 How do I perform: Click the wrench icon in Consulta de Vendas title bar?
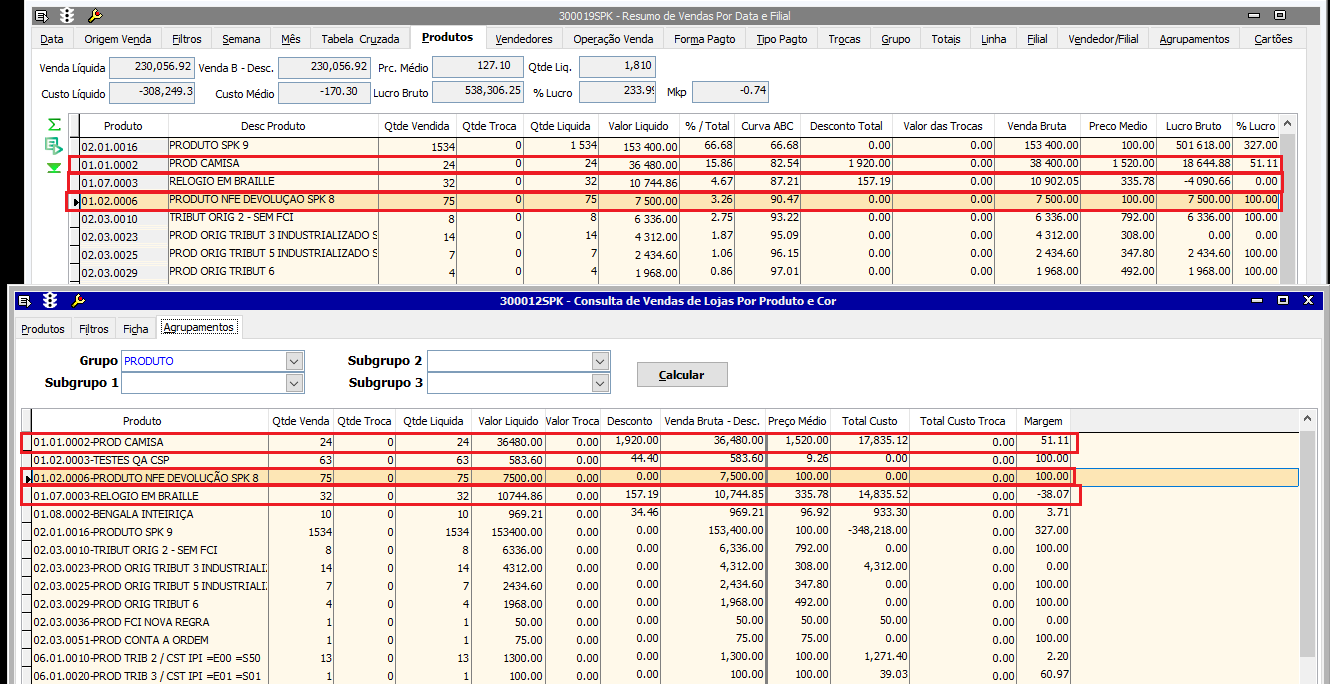click(x=79, y=300)
